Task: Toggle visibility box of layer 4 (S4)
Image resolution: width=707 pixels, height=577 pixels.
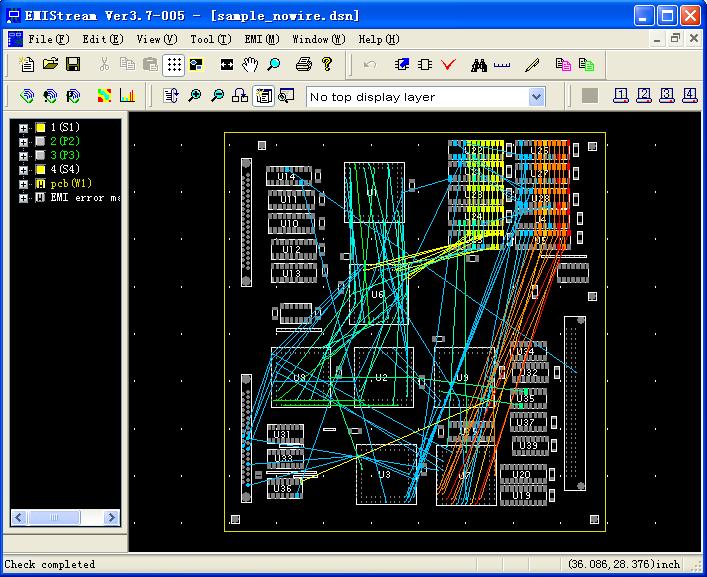Action: [40, 170]
